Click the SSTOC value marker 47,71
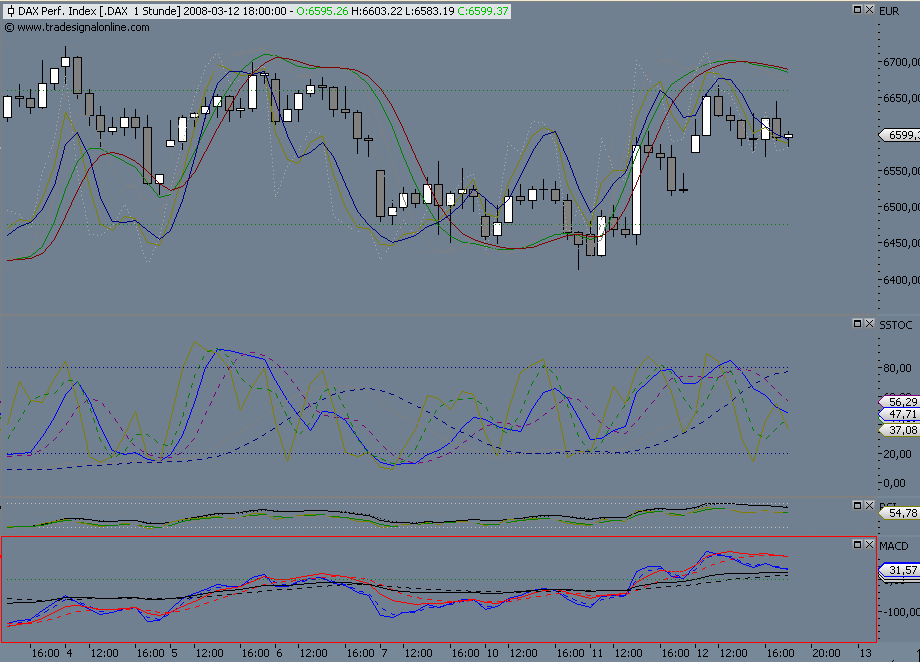The height and width of the screenshot is (662, 920). tap(901, 414)
